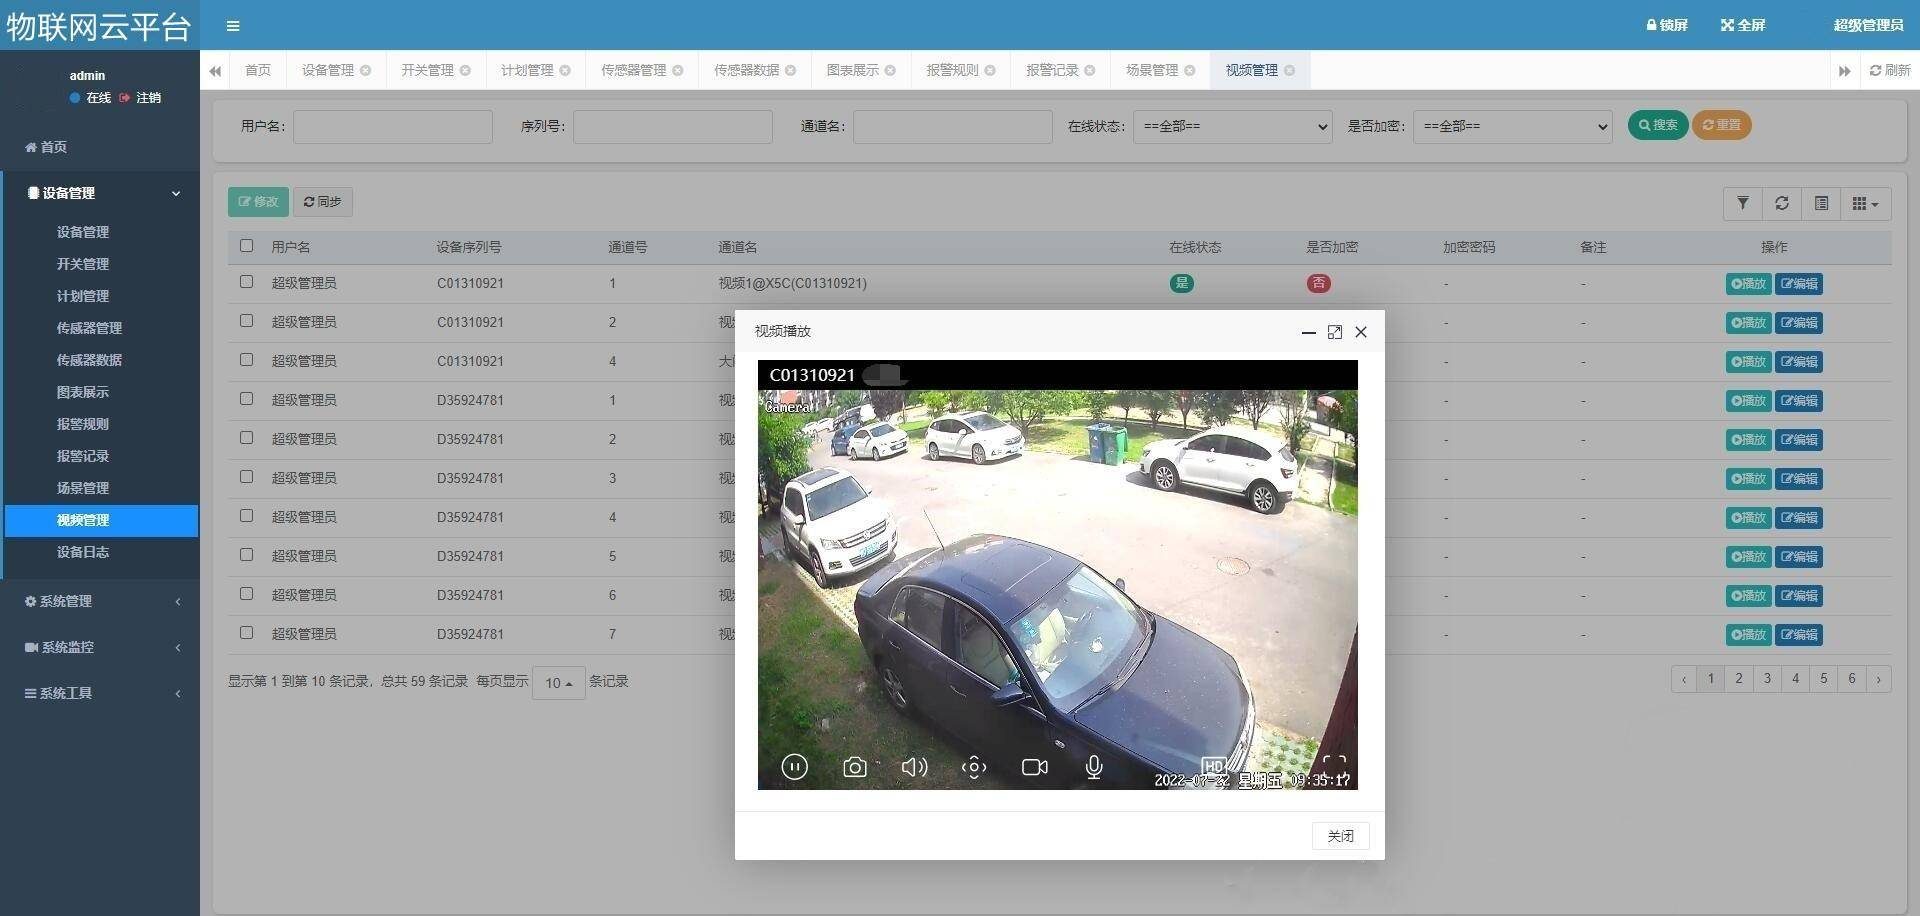
Task: Open the 是否加密 dropdown
Action: pyautogui.click(x=1512, y=127)
